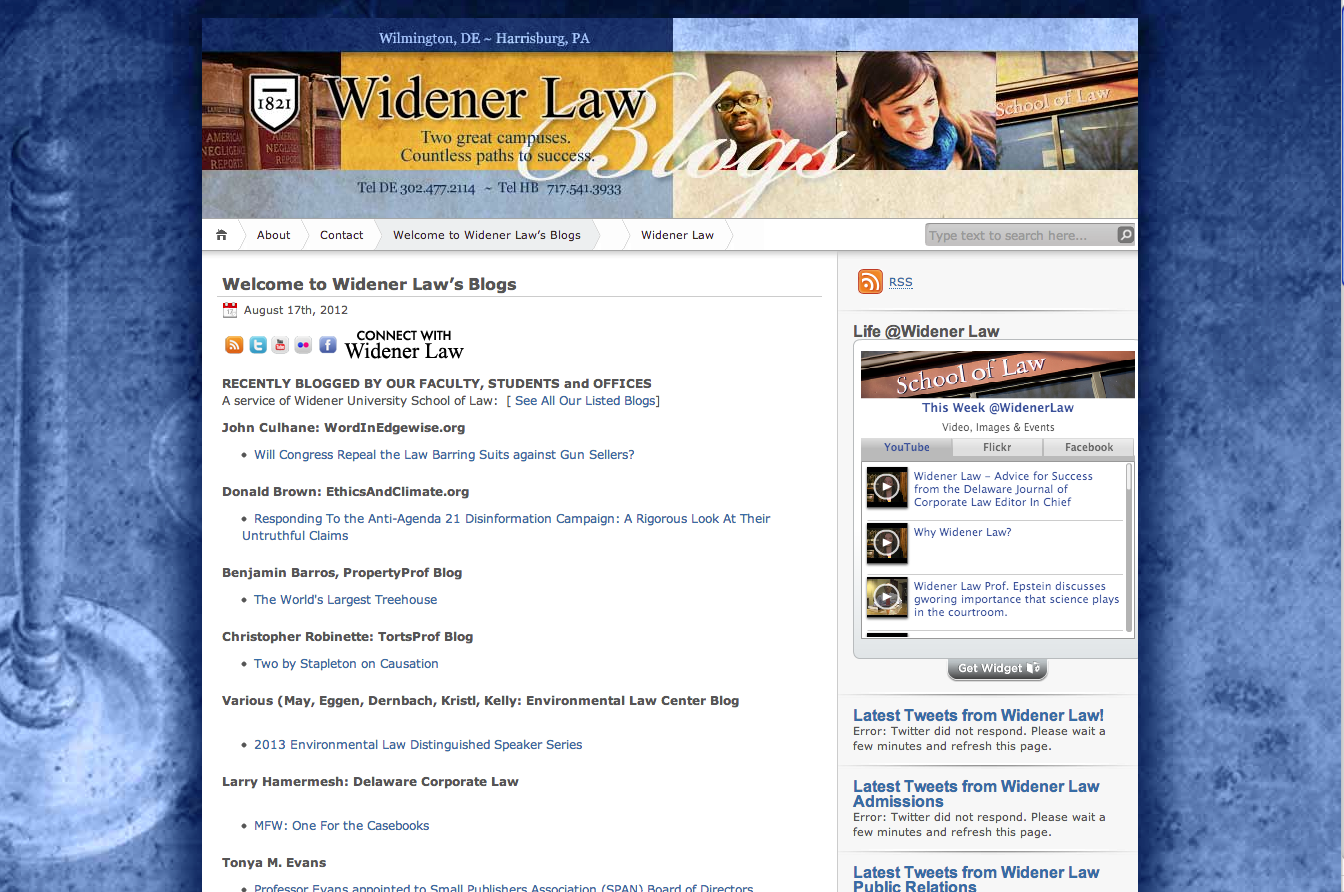Viewport: 1344px width, 892px height.
Task: Click the orange RSS icon in the post
Action: [234, 345]
